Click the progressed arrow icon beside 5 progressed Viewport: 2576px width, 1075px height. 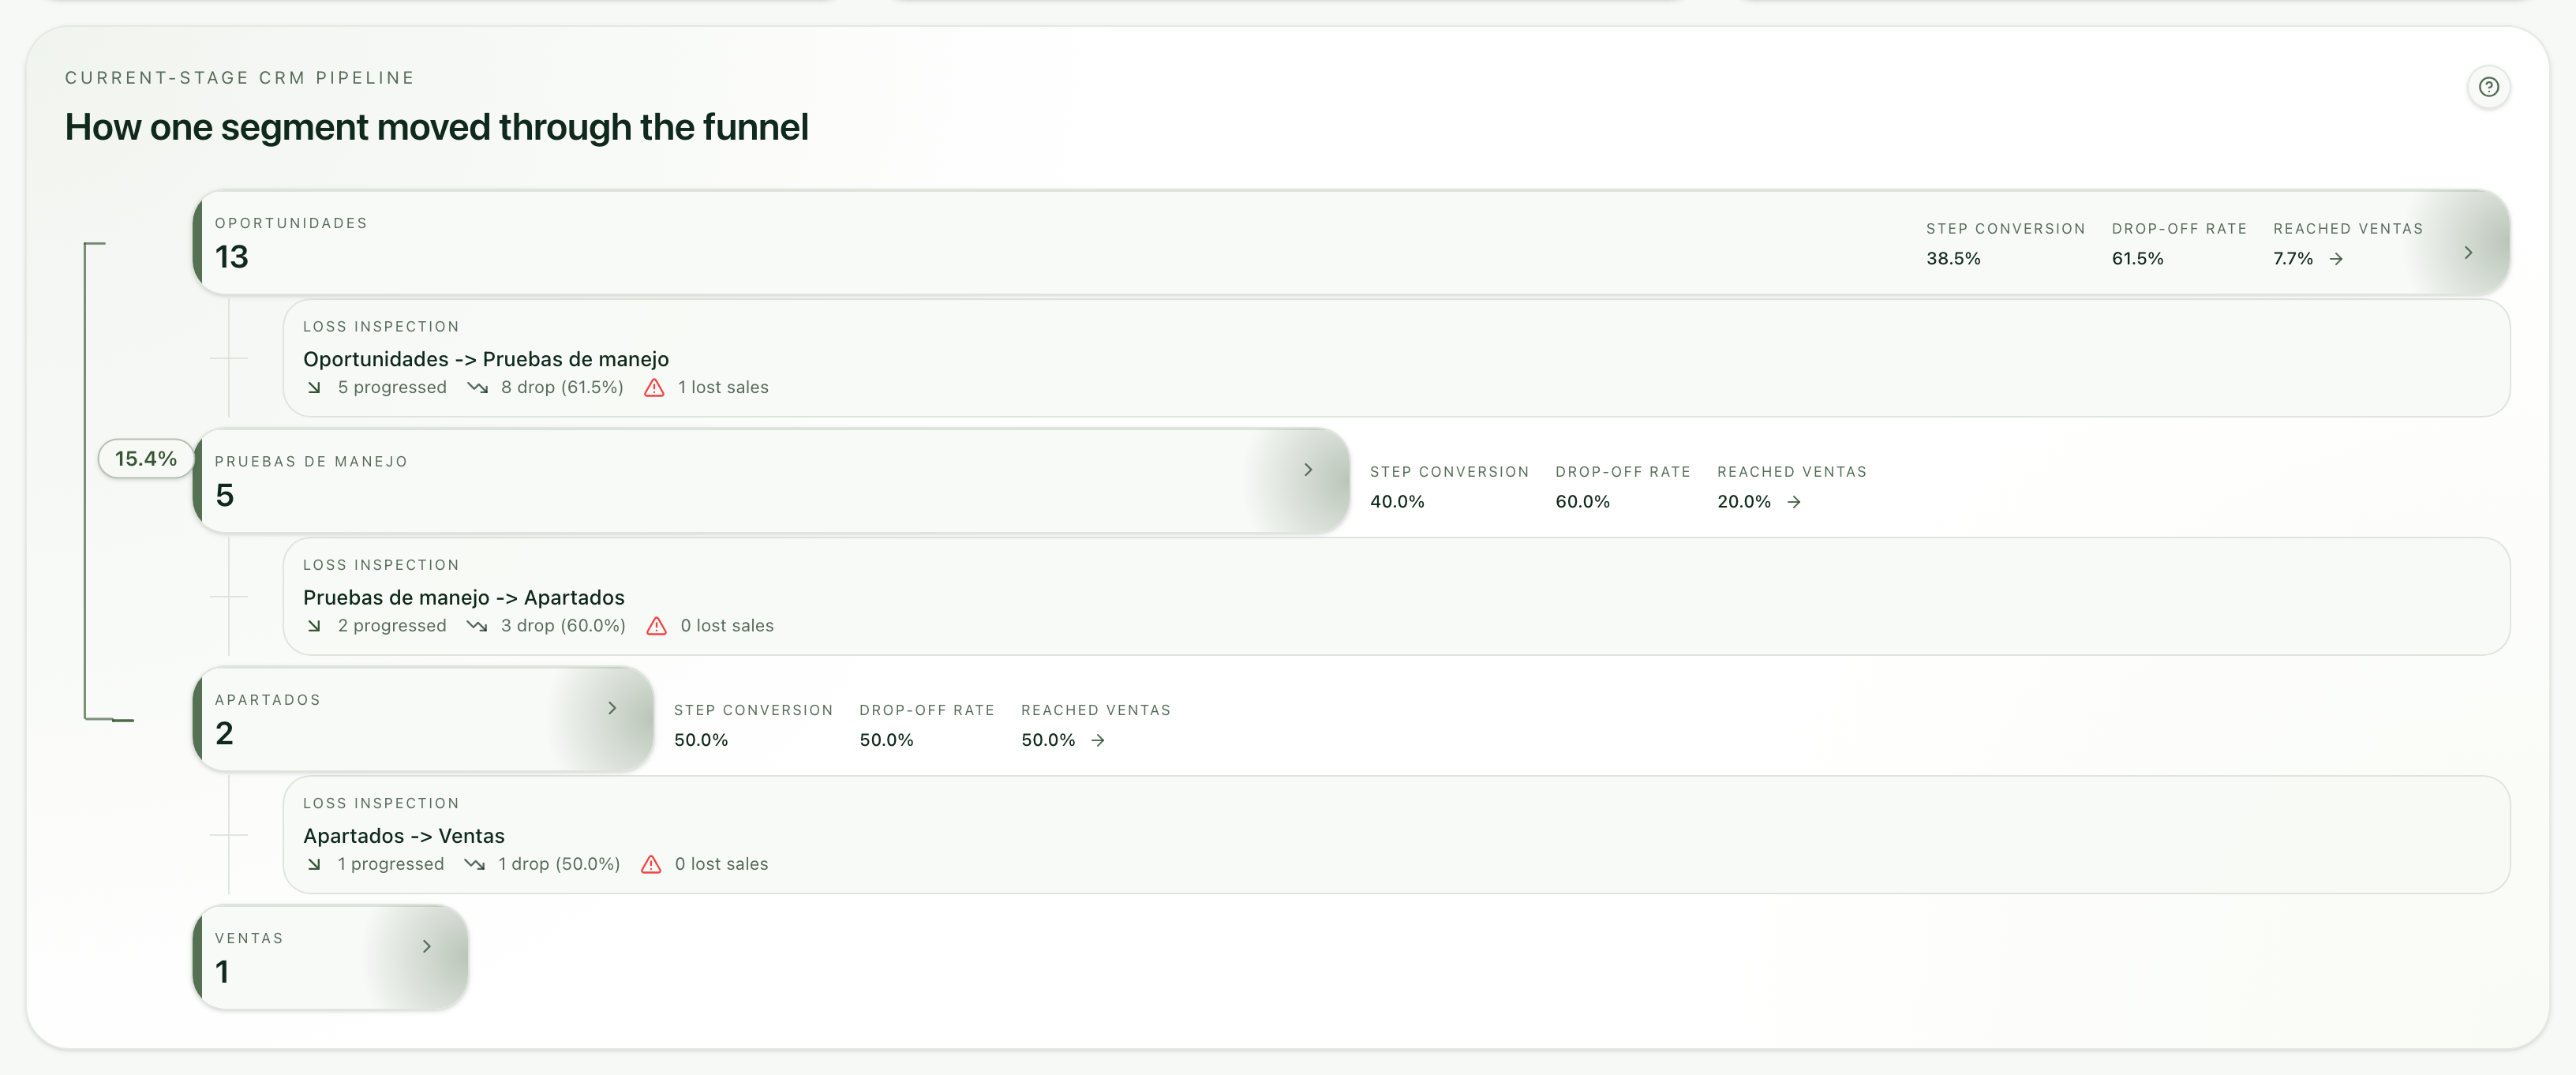click(314, 388)
